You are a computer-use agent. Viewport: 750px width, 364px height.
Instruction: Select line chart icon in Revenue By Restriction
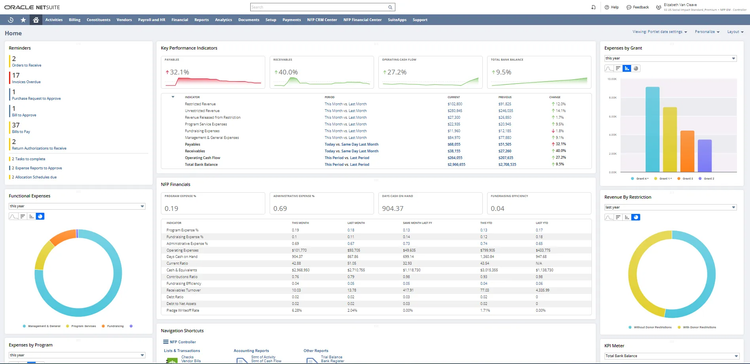tap(609, 217)
